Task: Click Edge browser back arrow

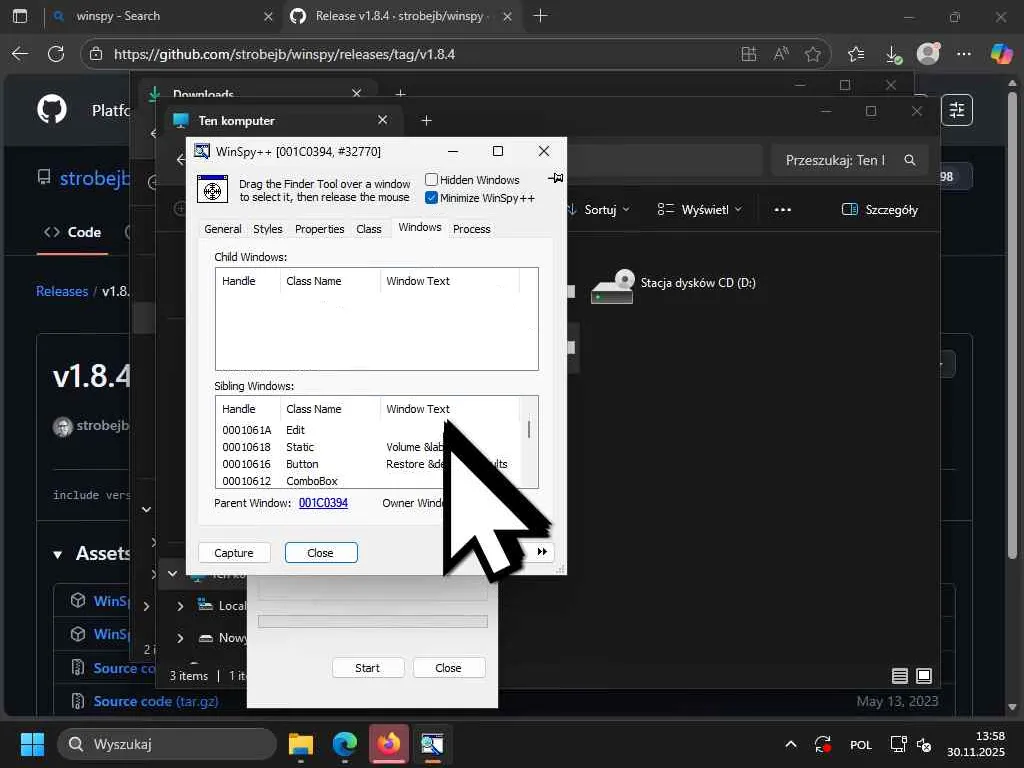Action: (x=20, y=54)
